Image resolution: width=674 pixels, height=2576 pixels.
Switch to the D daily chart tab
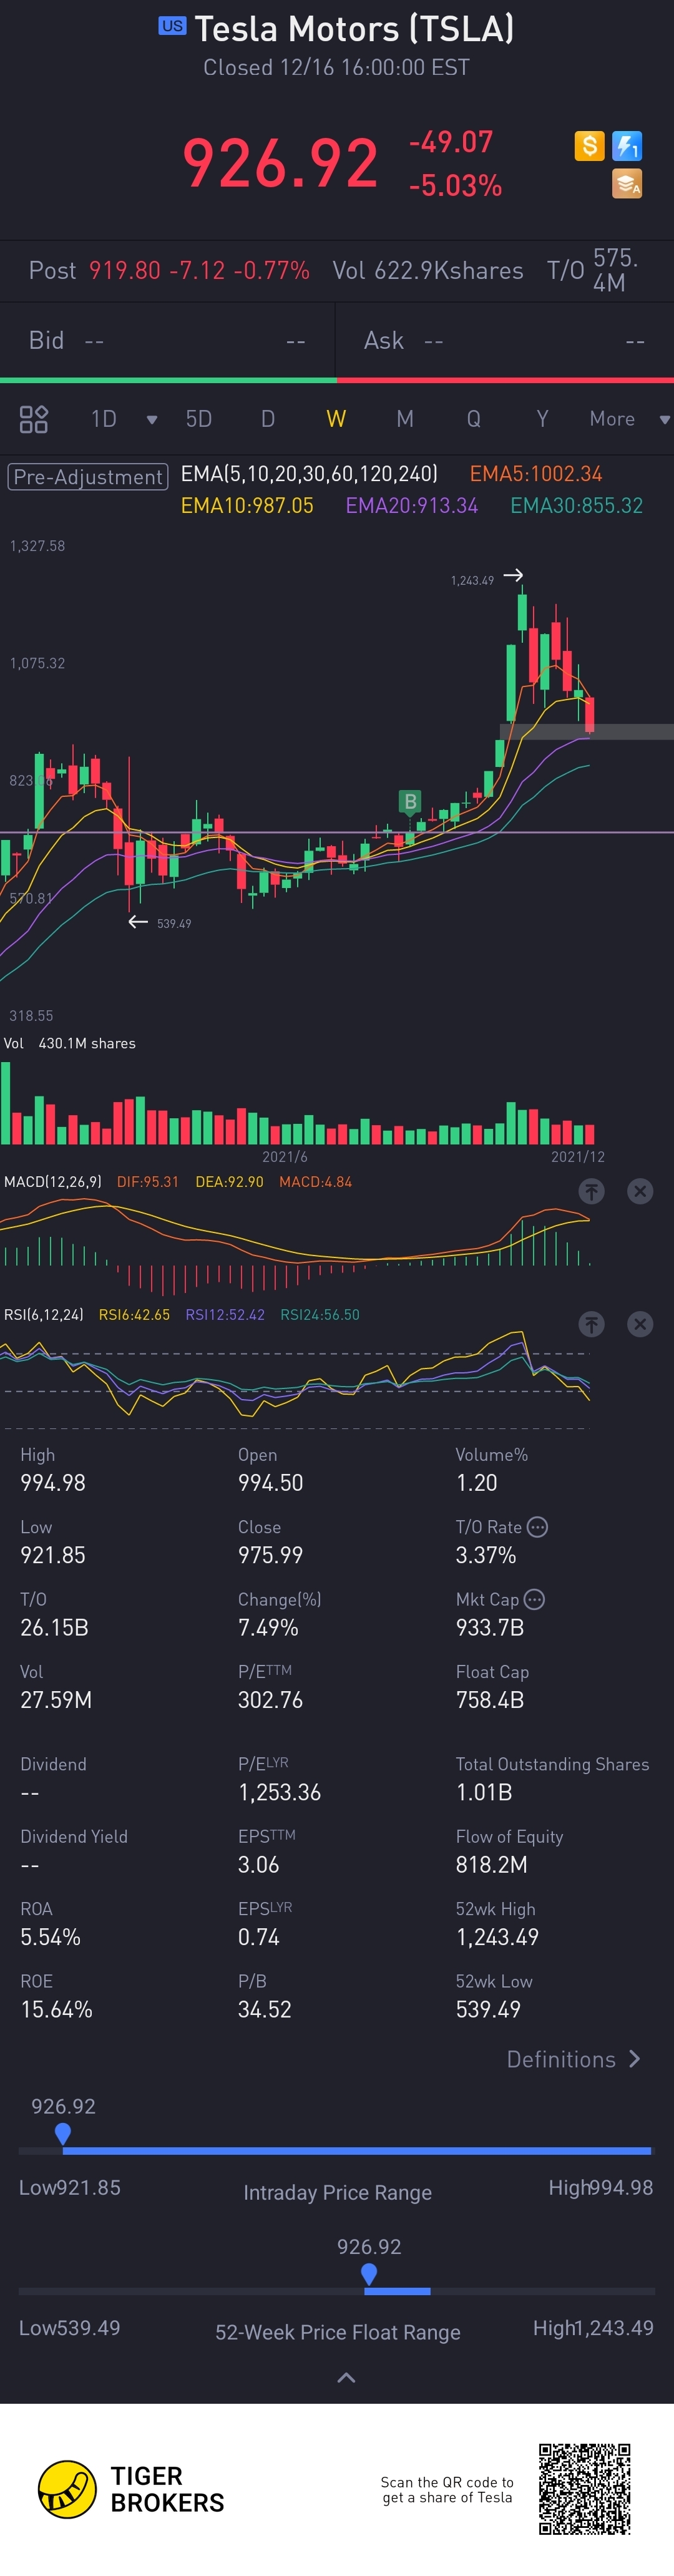pos(268,419)
